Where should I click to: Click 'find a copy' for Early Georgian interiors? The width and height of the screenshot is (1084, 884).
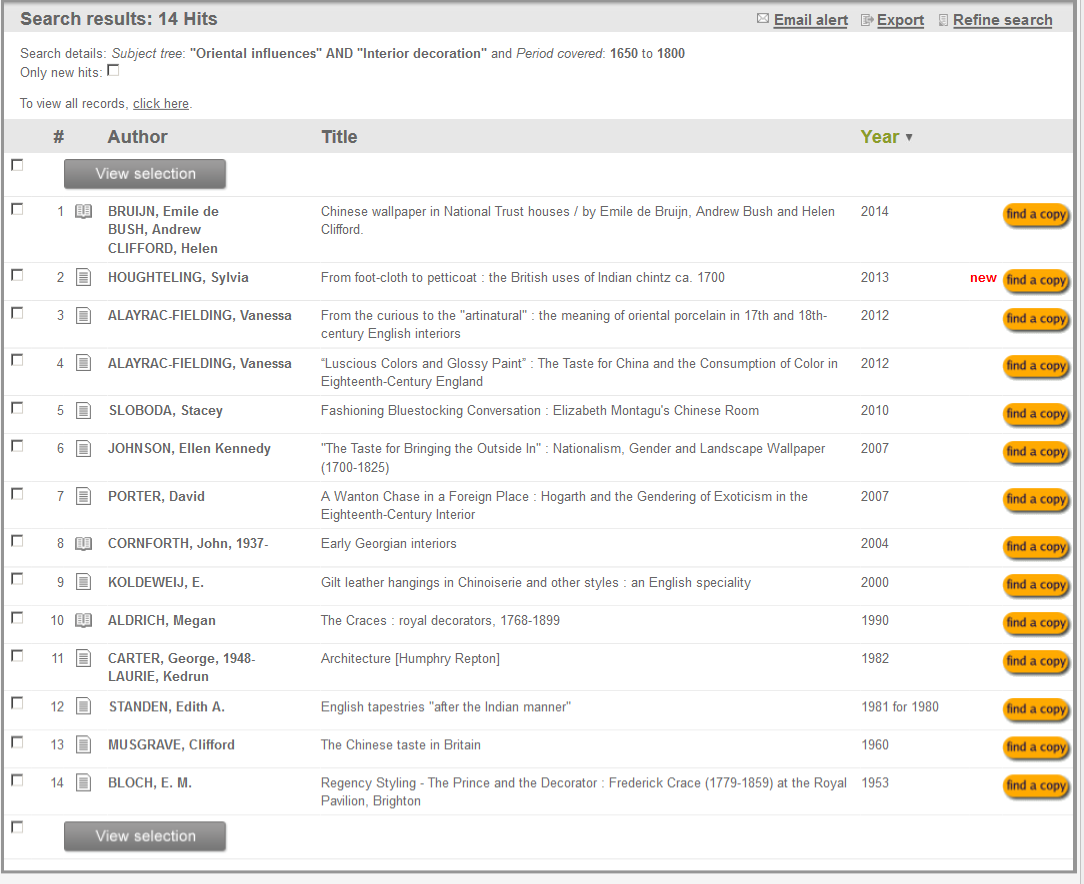click(1036, 547)
